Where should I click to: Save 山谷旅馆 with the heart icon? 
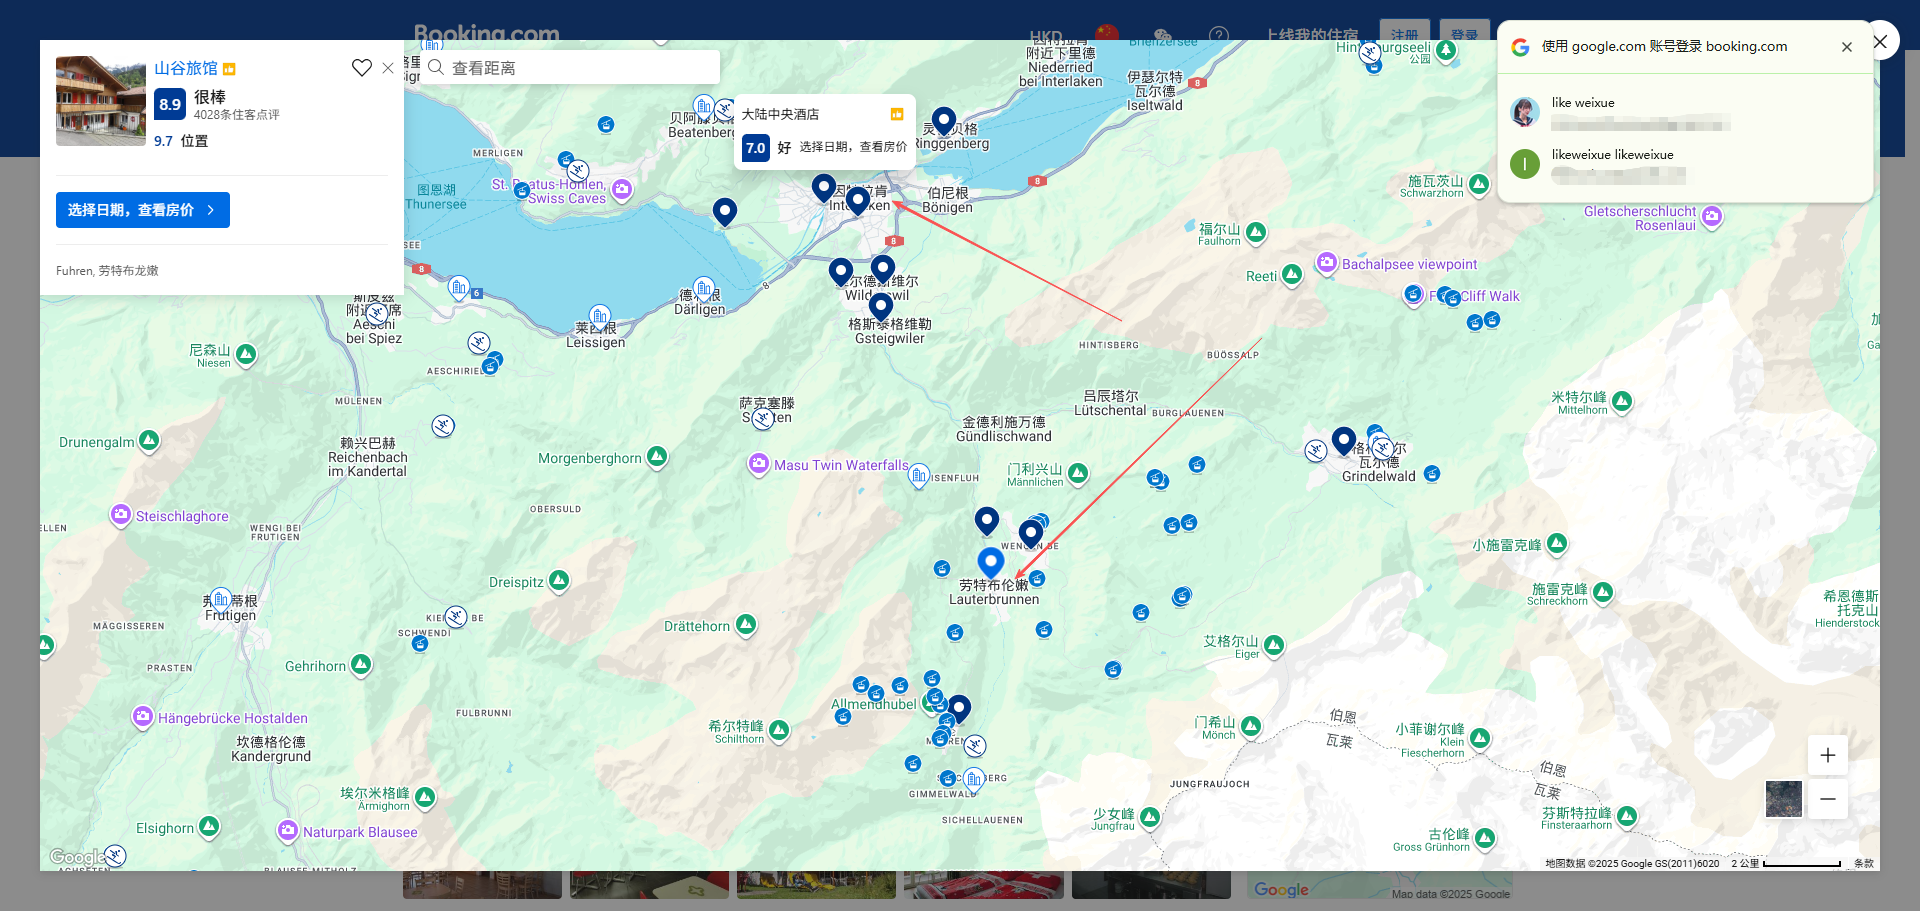click(361, 68)
